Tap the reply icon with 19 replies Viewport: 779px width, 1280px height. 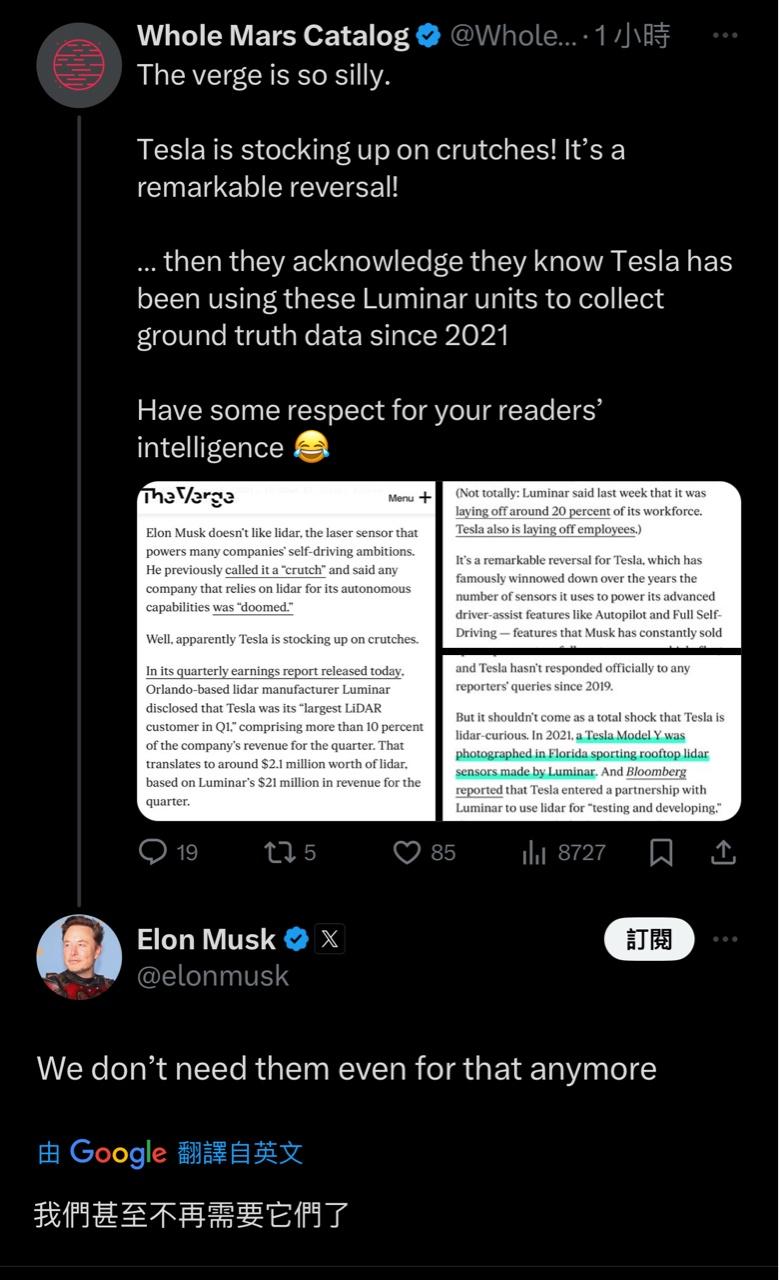point(152,852)
